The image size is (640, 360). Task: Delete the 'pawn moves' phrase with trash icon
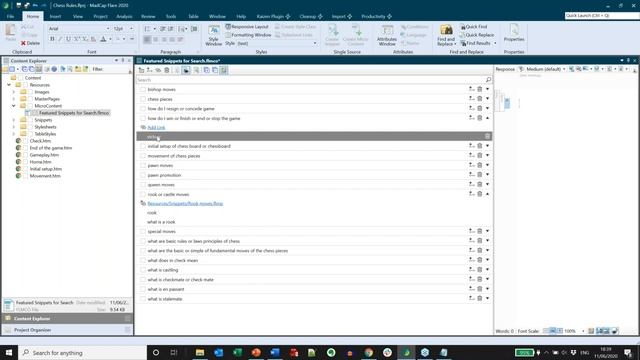pos(480,165)
